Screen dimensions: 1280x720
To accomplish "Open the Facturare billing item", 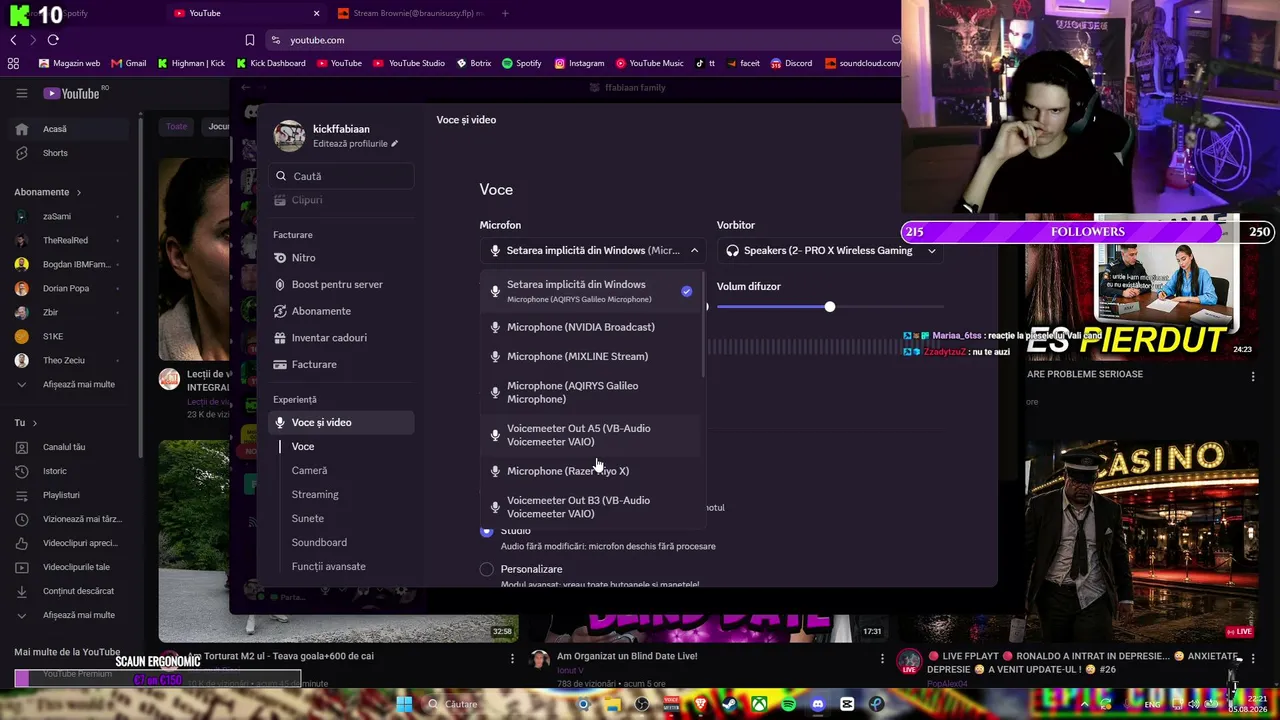I will point(343,364).
